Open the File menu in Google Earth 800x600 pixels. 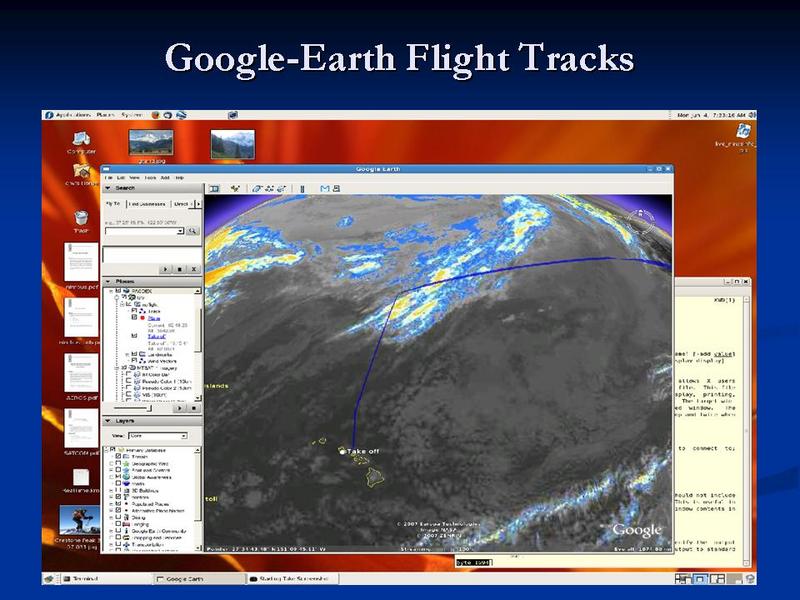coord(109,178)
